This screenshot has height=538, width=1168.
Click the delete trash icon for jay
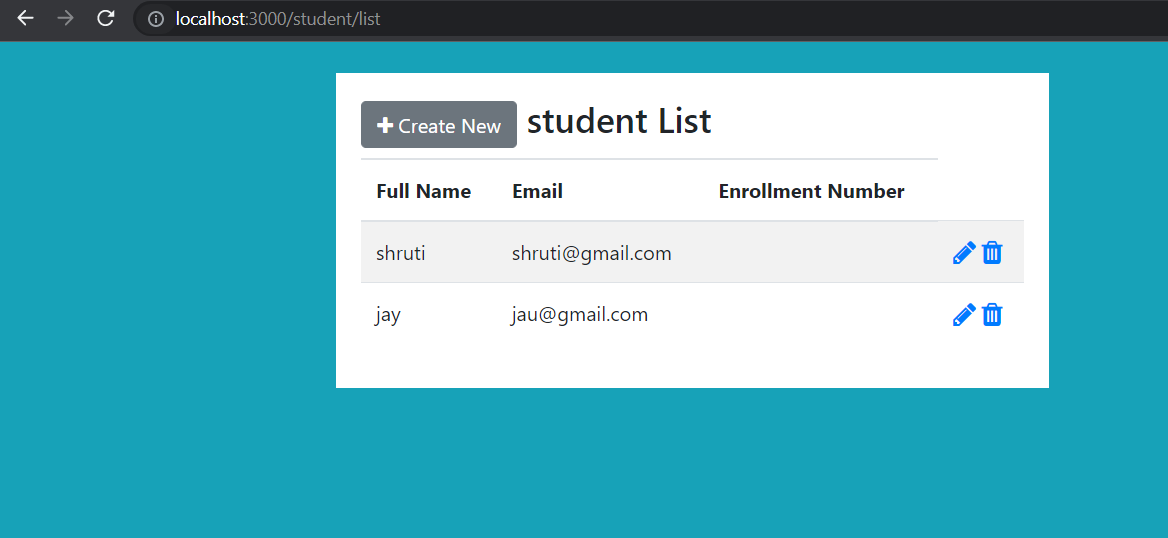[992, 316]
